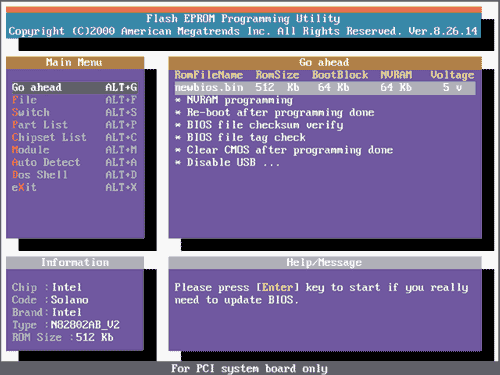Screen dimensions: 500x375
Task: Select the Module menu item
Action: click(x=75, y=150)
